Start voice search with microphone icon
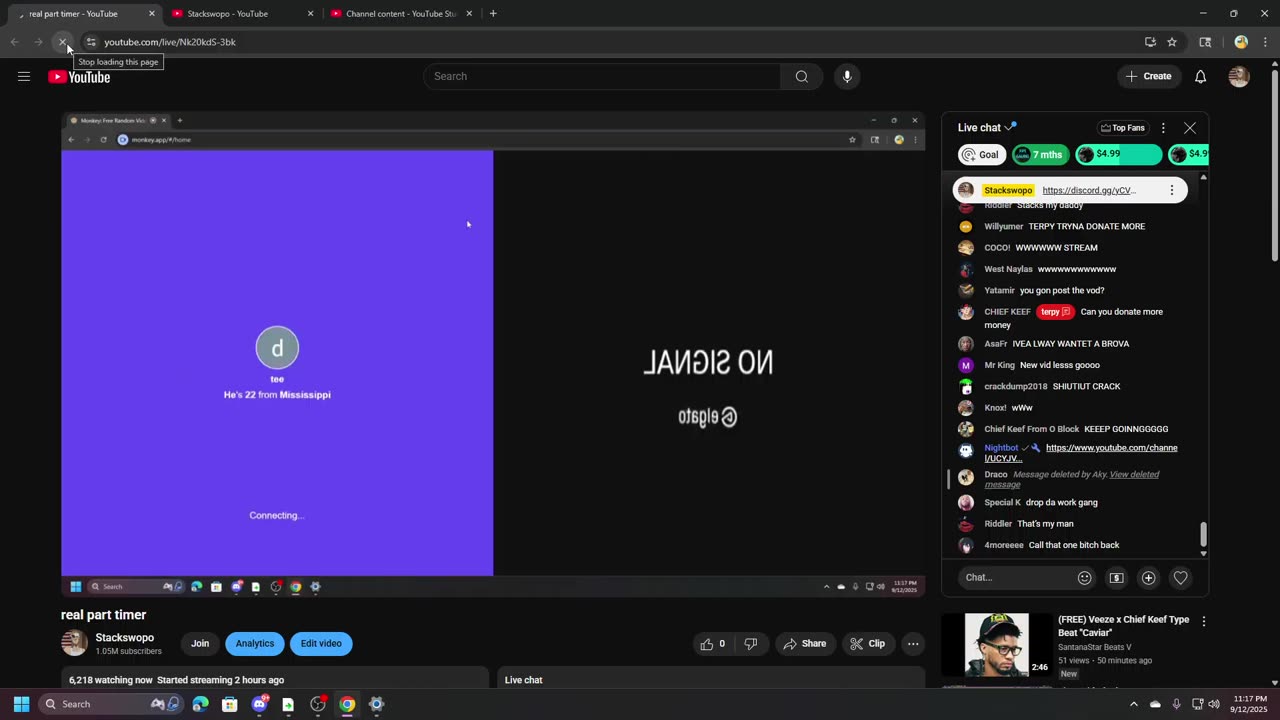1280x720 pixels. click(847, 76)
